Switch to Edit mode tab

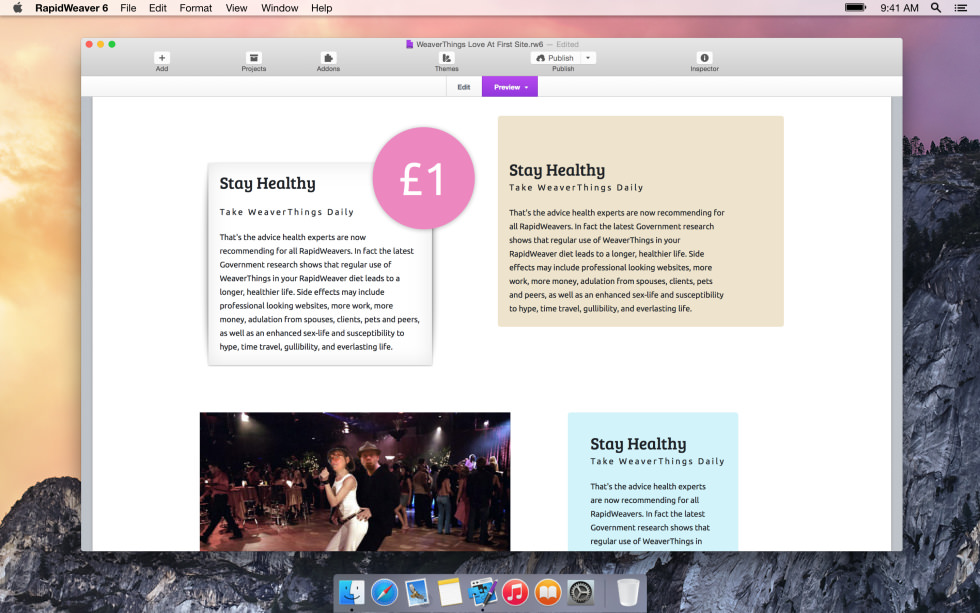(x=464, y=87)
